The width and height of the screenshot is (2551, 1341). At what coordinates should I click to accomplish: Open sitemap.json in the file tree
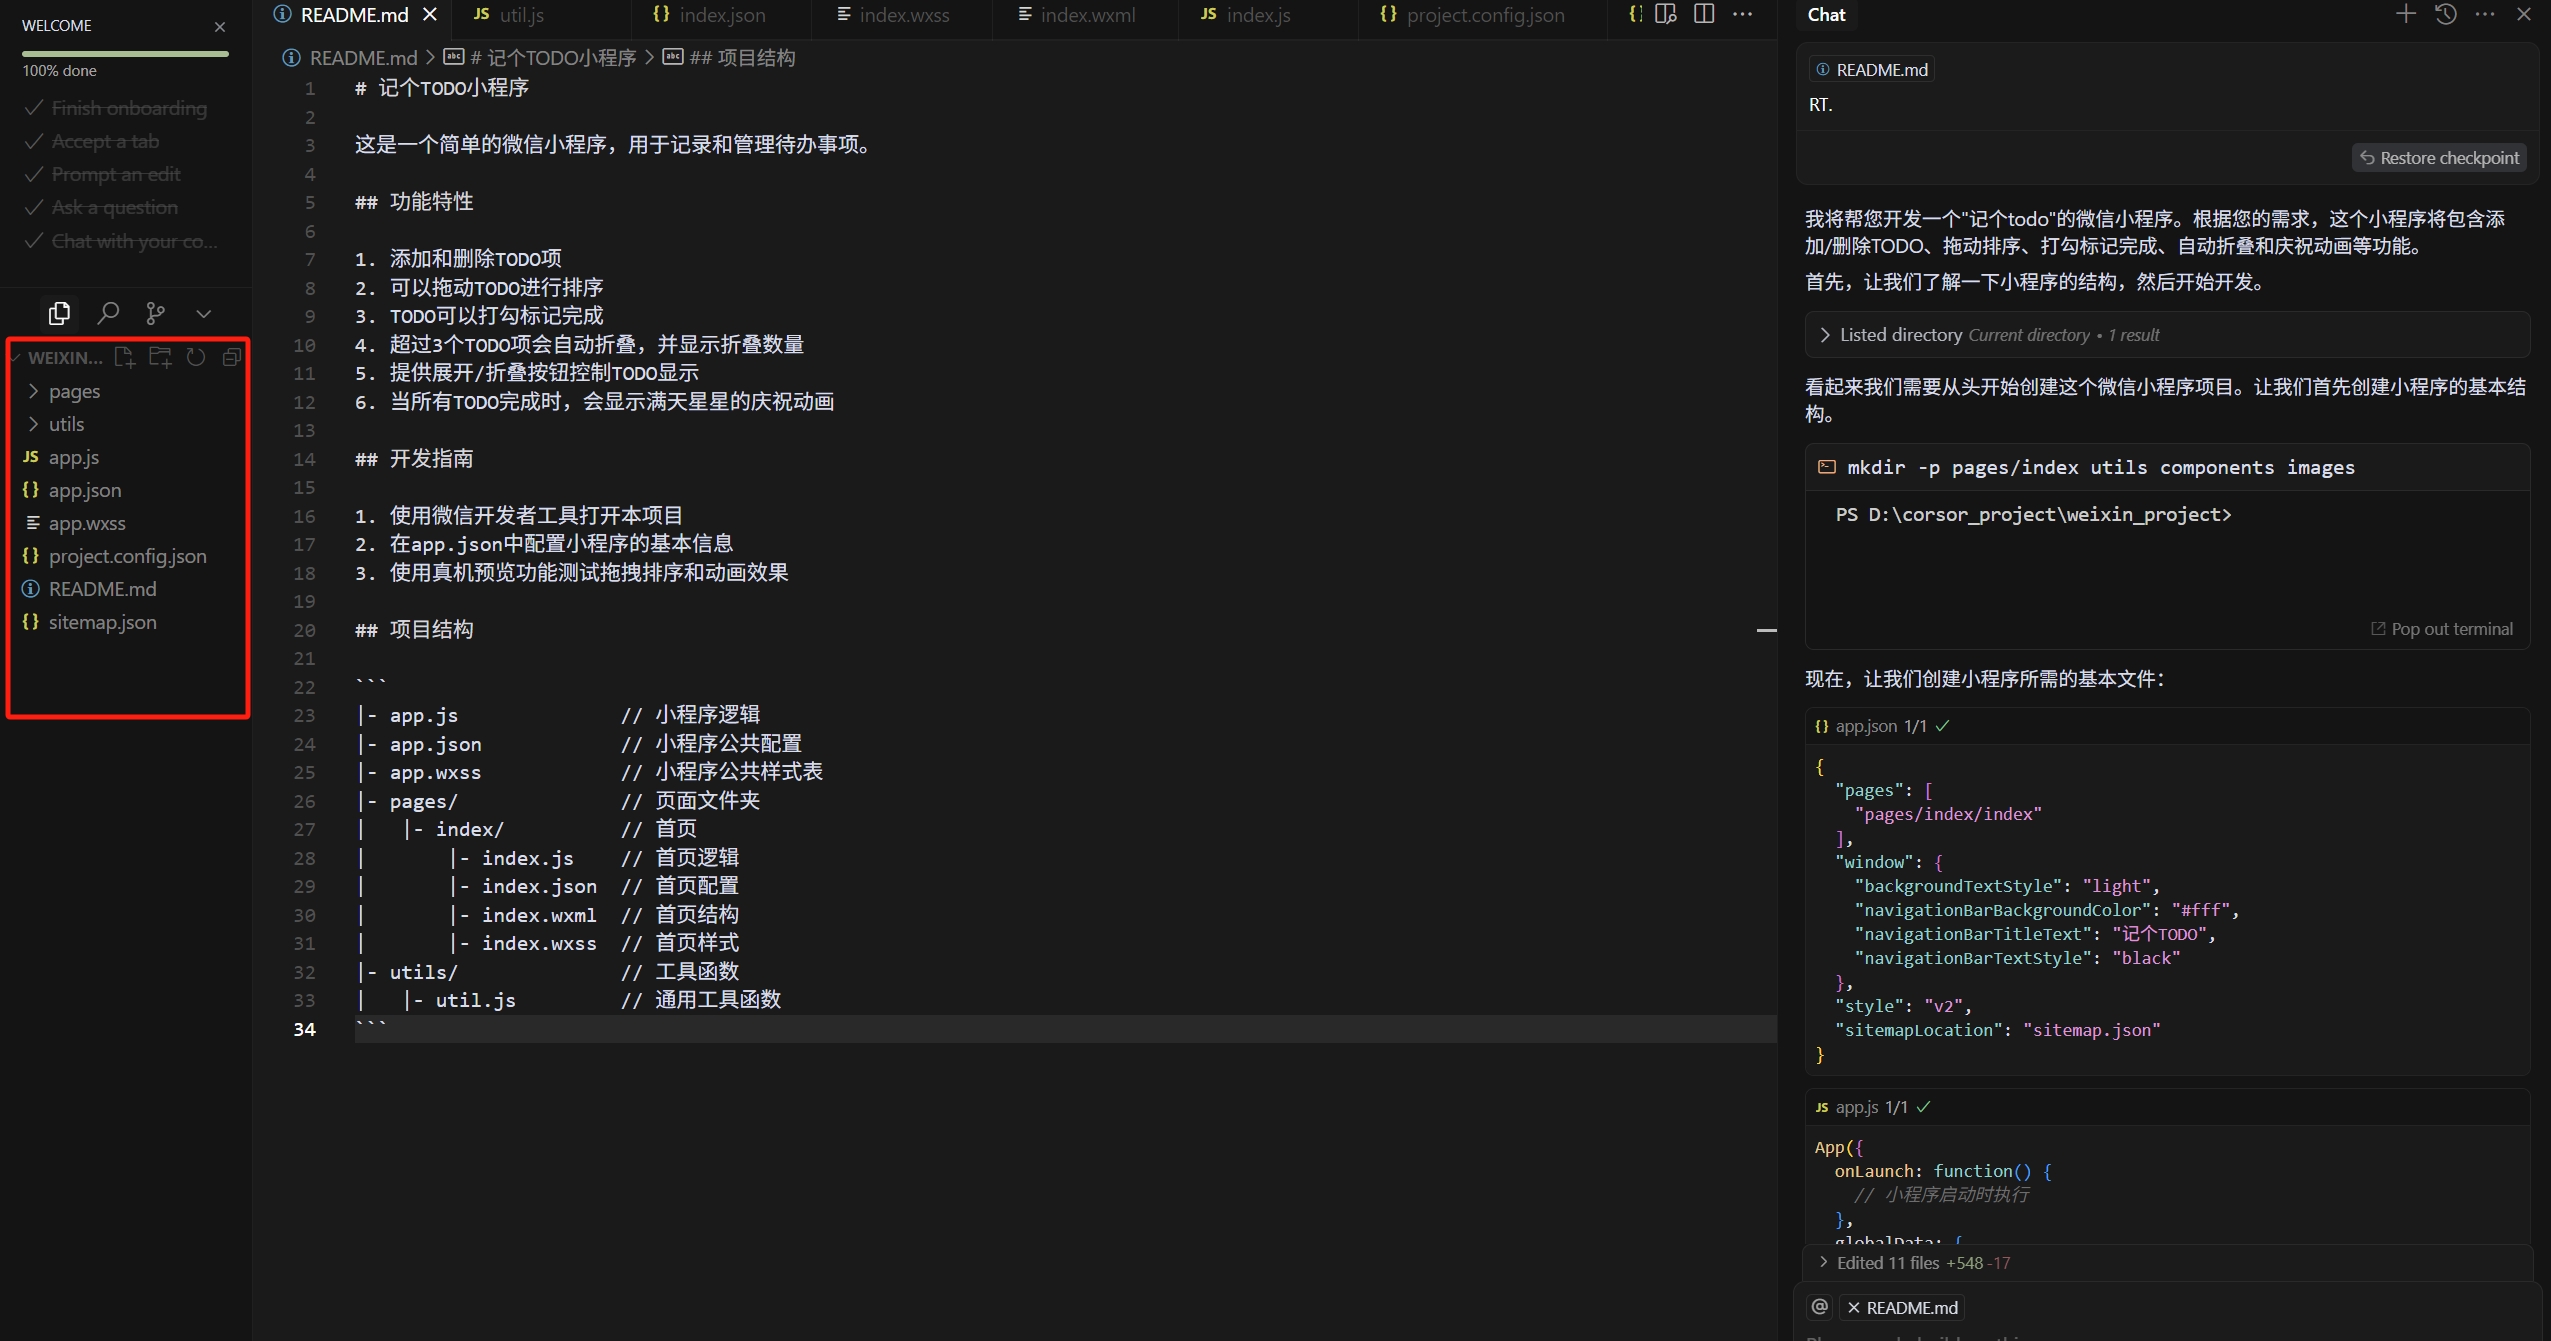(102, 622)
